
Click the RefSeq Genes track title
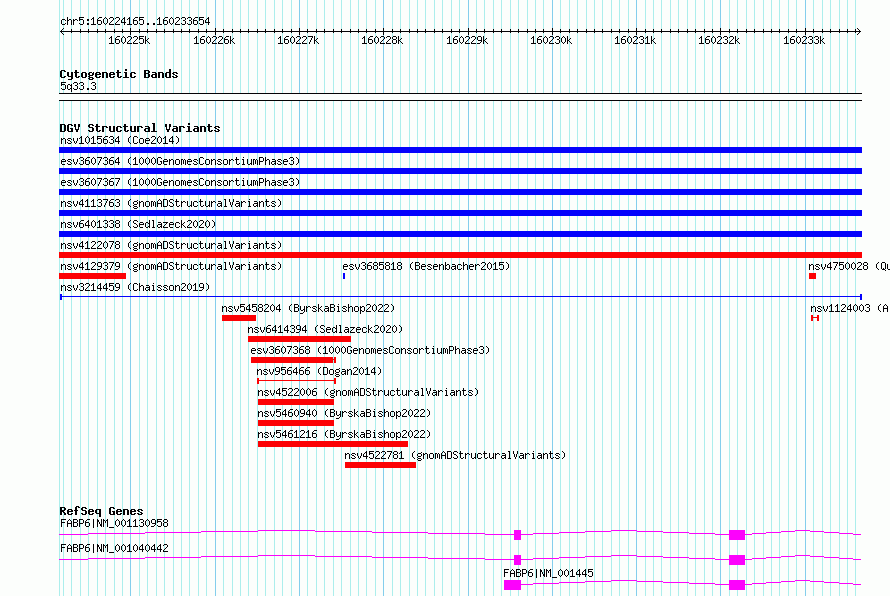(x=101, y=511)
